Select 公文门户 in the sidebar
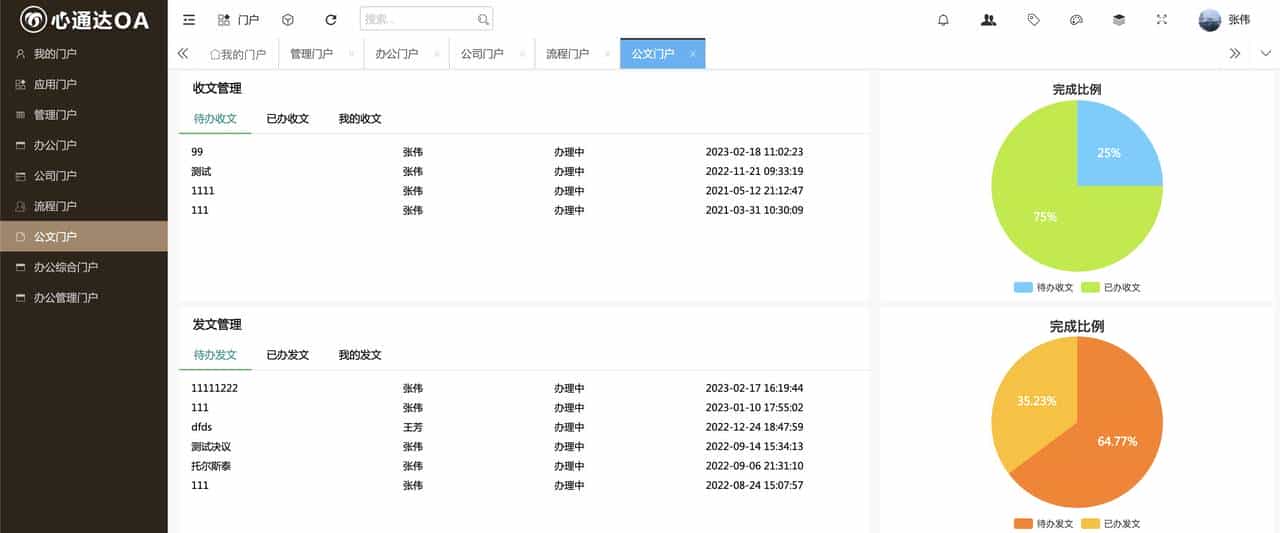Image resolution: width=1280 pixels, height=533 pixels. (x=84, y=237)
